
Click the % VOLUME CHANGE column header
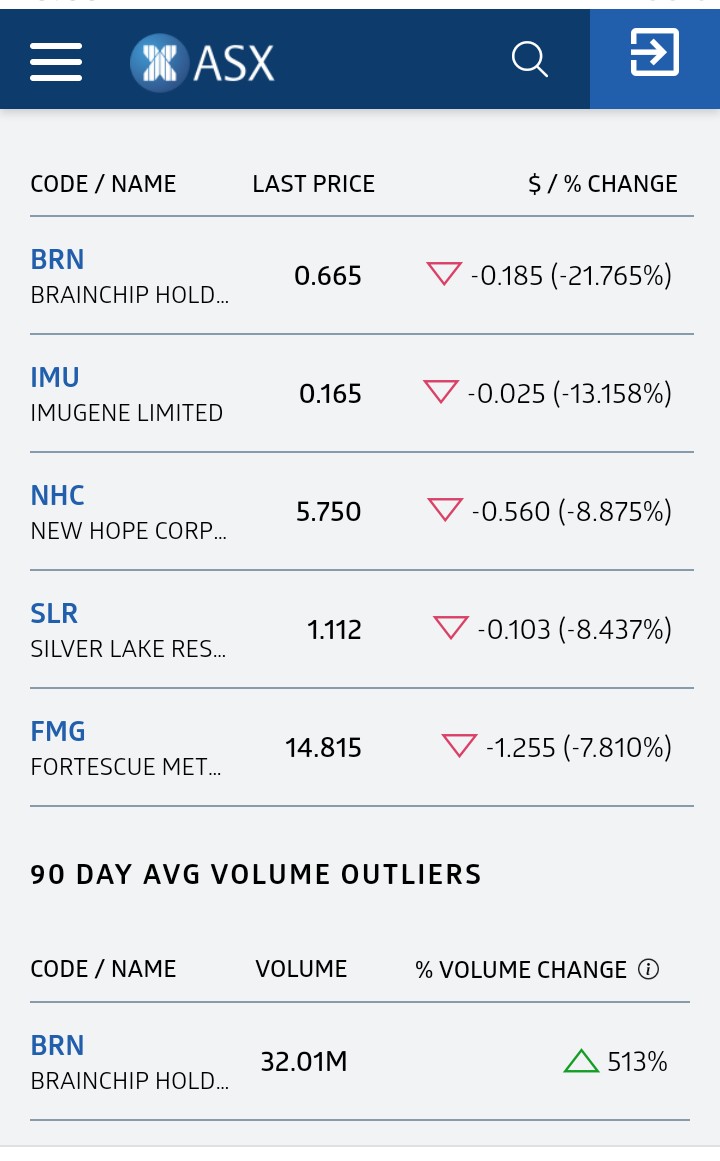521,969
